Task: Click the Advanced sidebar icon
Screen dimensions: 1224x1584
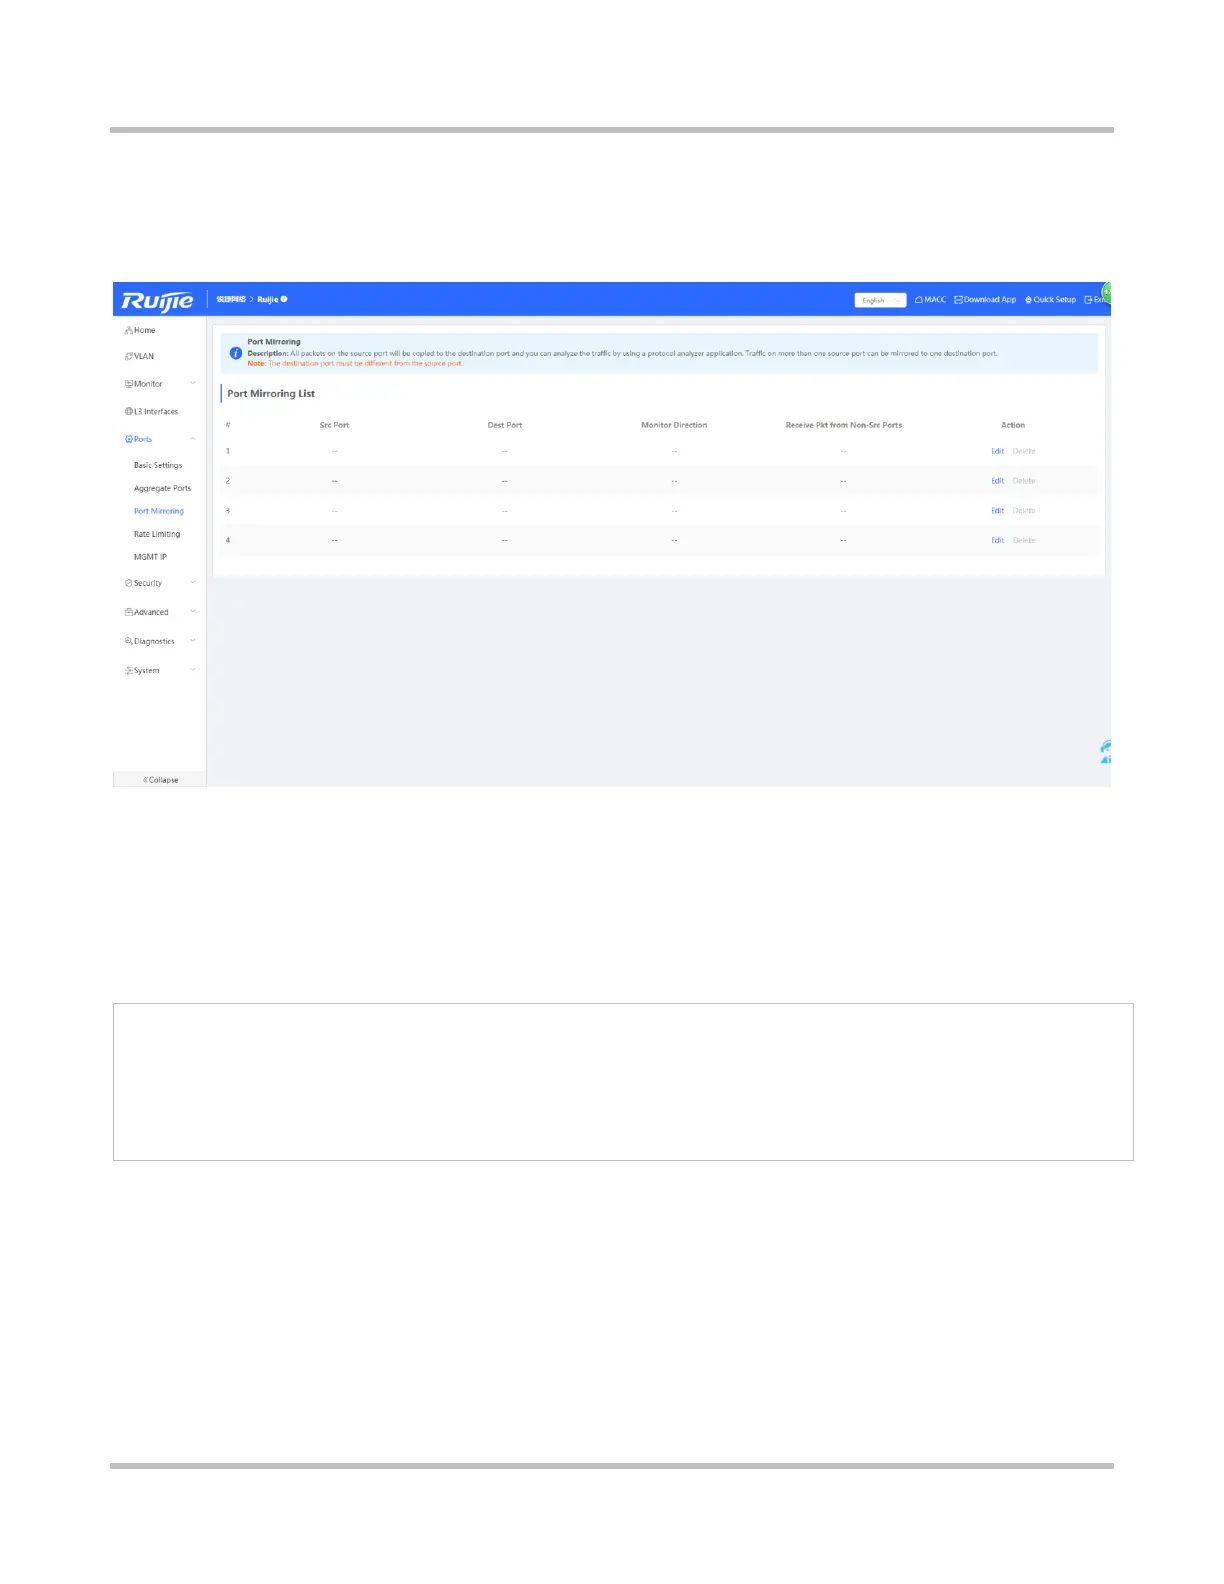Action: click(x=129, y=612)
